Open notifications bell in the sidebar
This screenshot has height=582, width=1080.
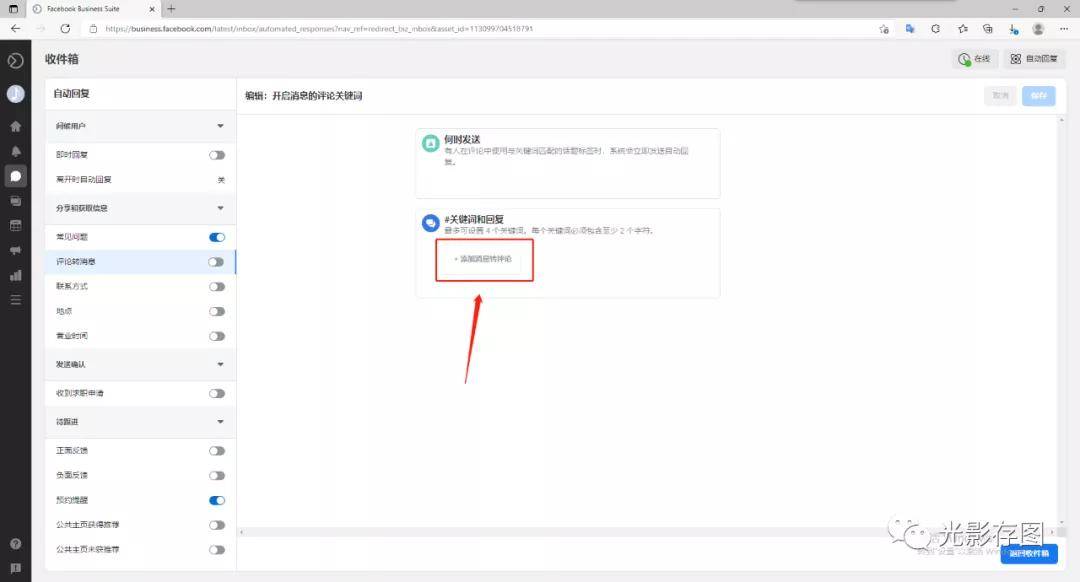click(15, 151)
